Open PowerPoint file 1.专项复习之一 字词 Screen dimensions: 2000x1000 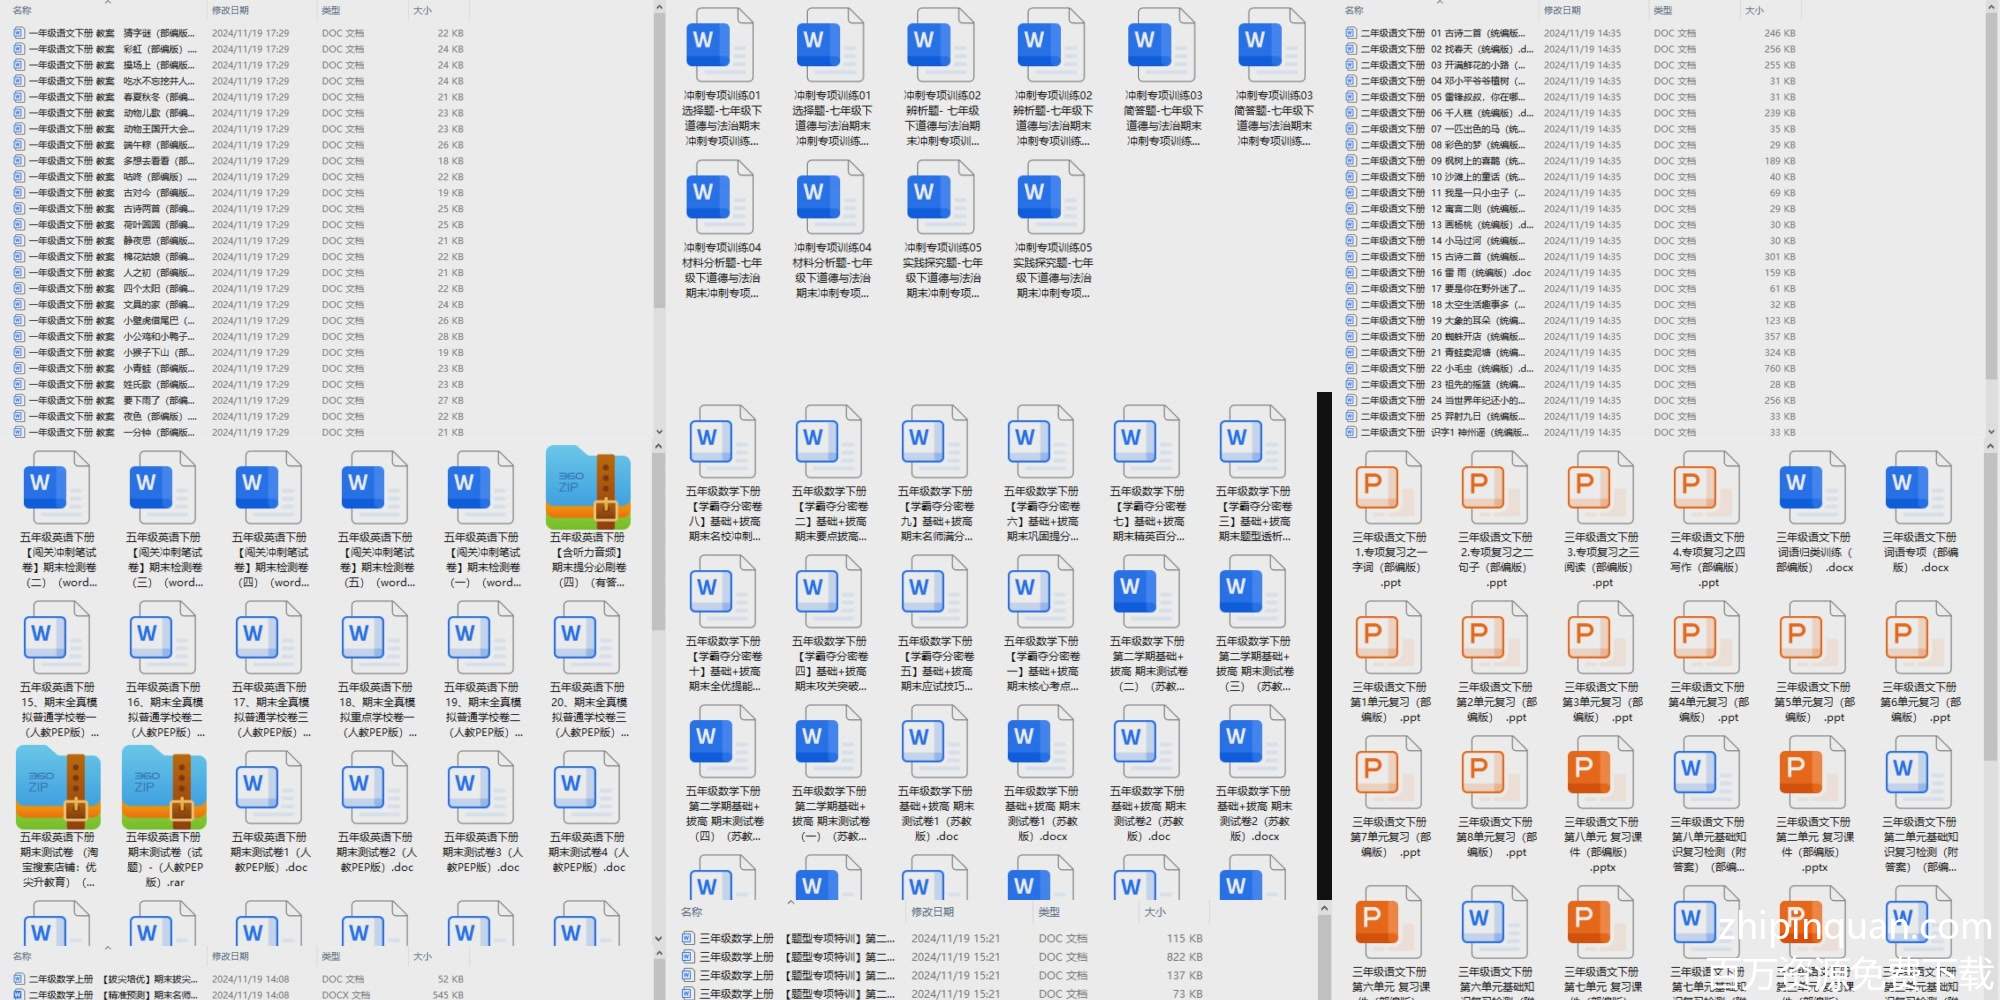pyautogui.click(x=1390, y=488)
